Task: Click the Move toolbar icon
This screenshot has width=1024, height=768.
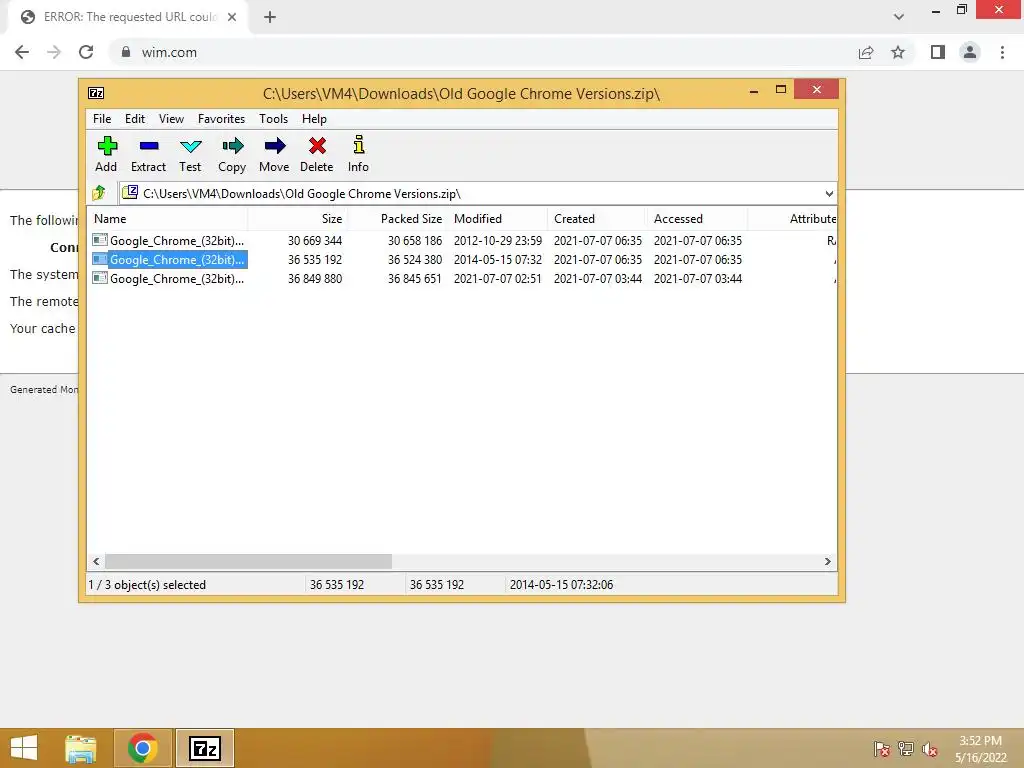Action: click(x=274, y=154)
